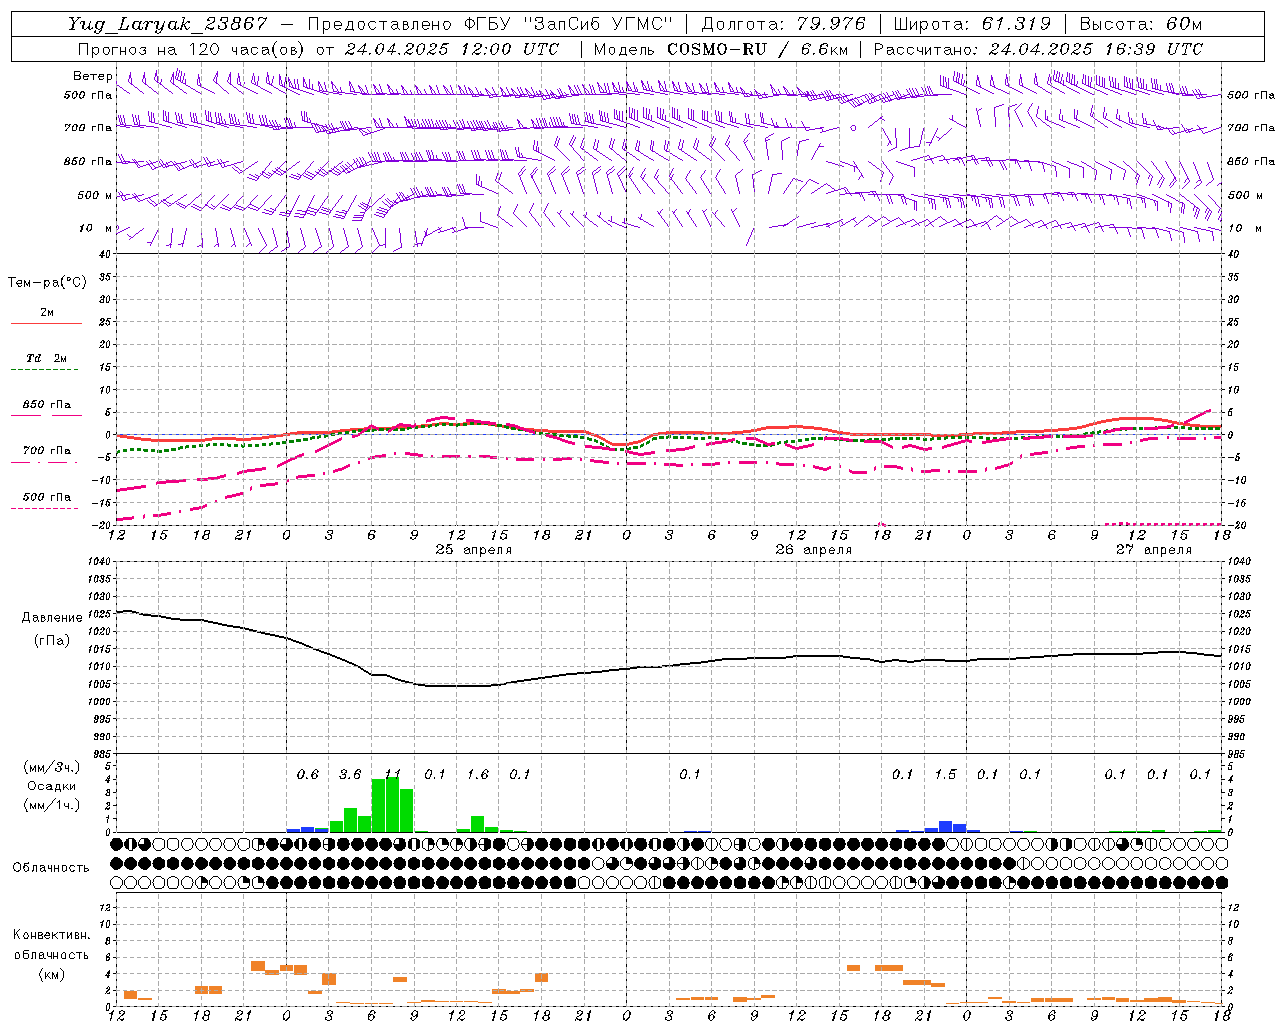Click the Тем-ра(°C) axis label
Viewport: 1280px width, 1024px height.
pyautogui.click(x=47, y=282)
